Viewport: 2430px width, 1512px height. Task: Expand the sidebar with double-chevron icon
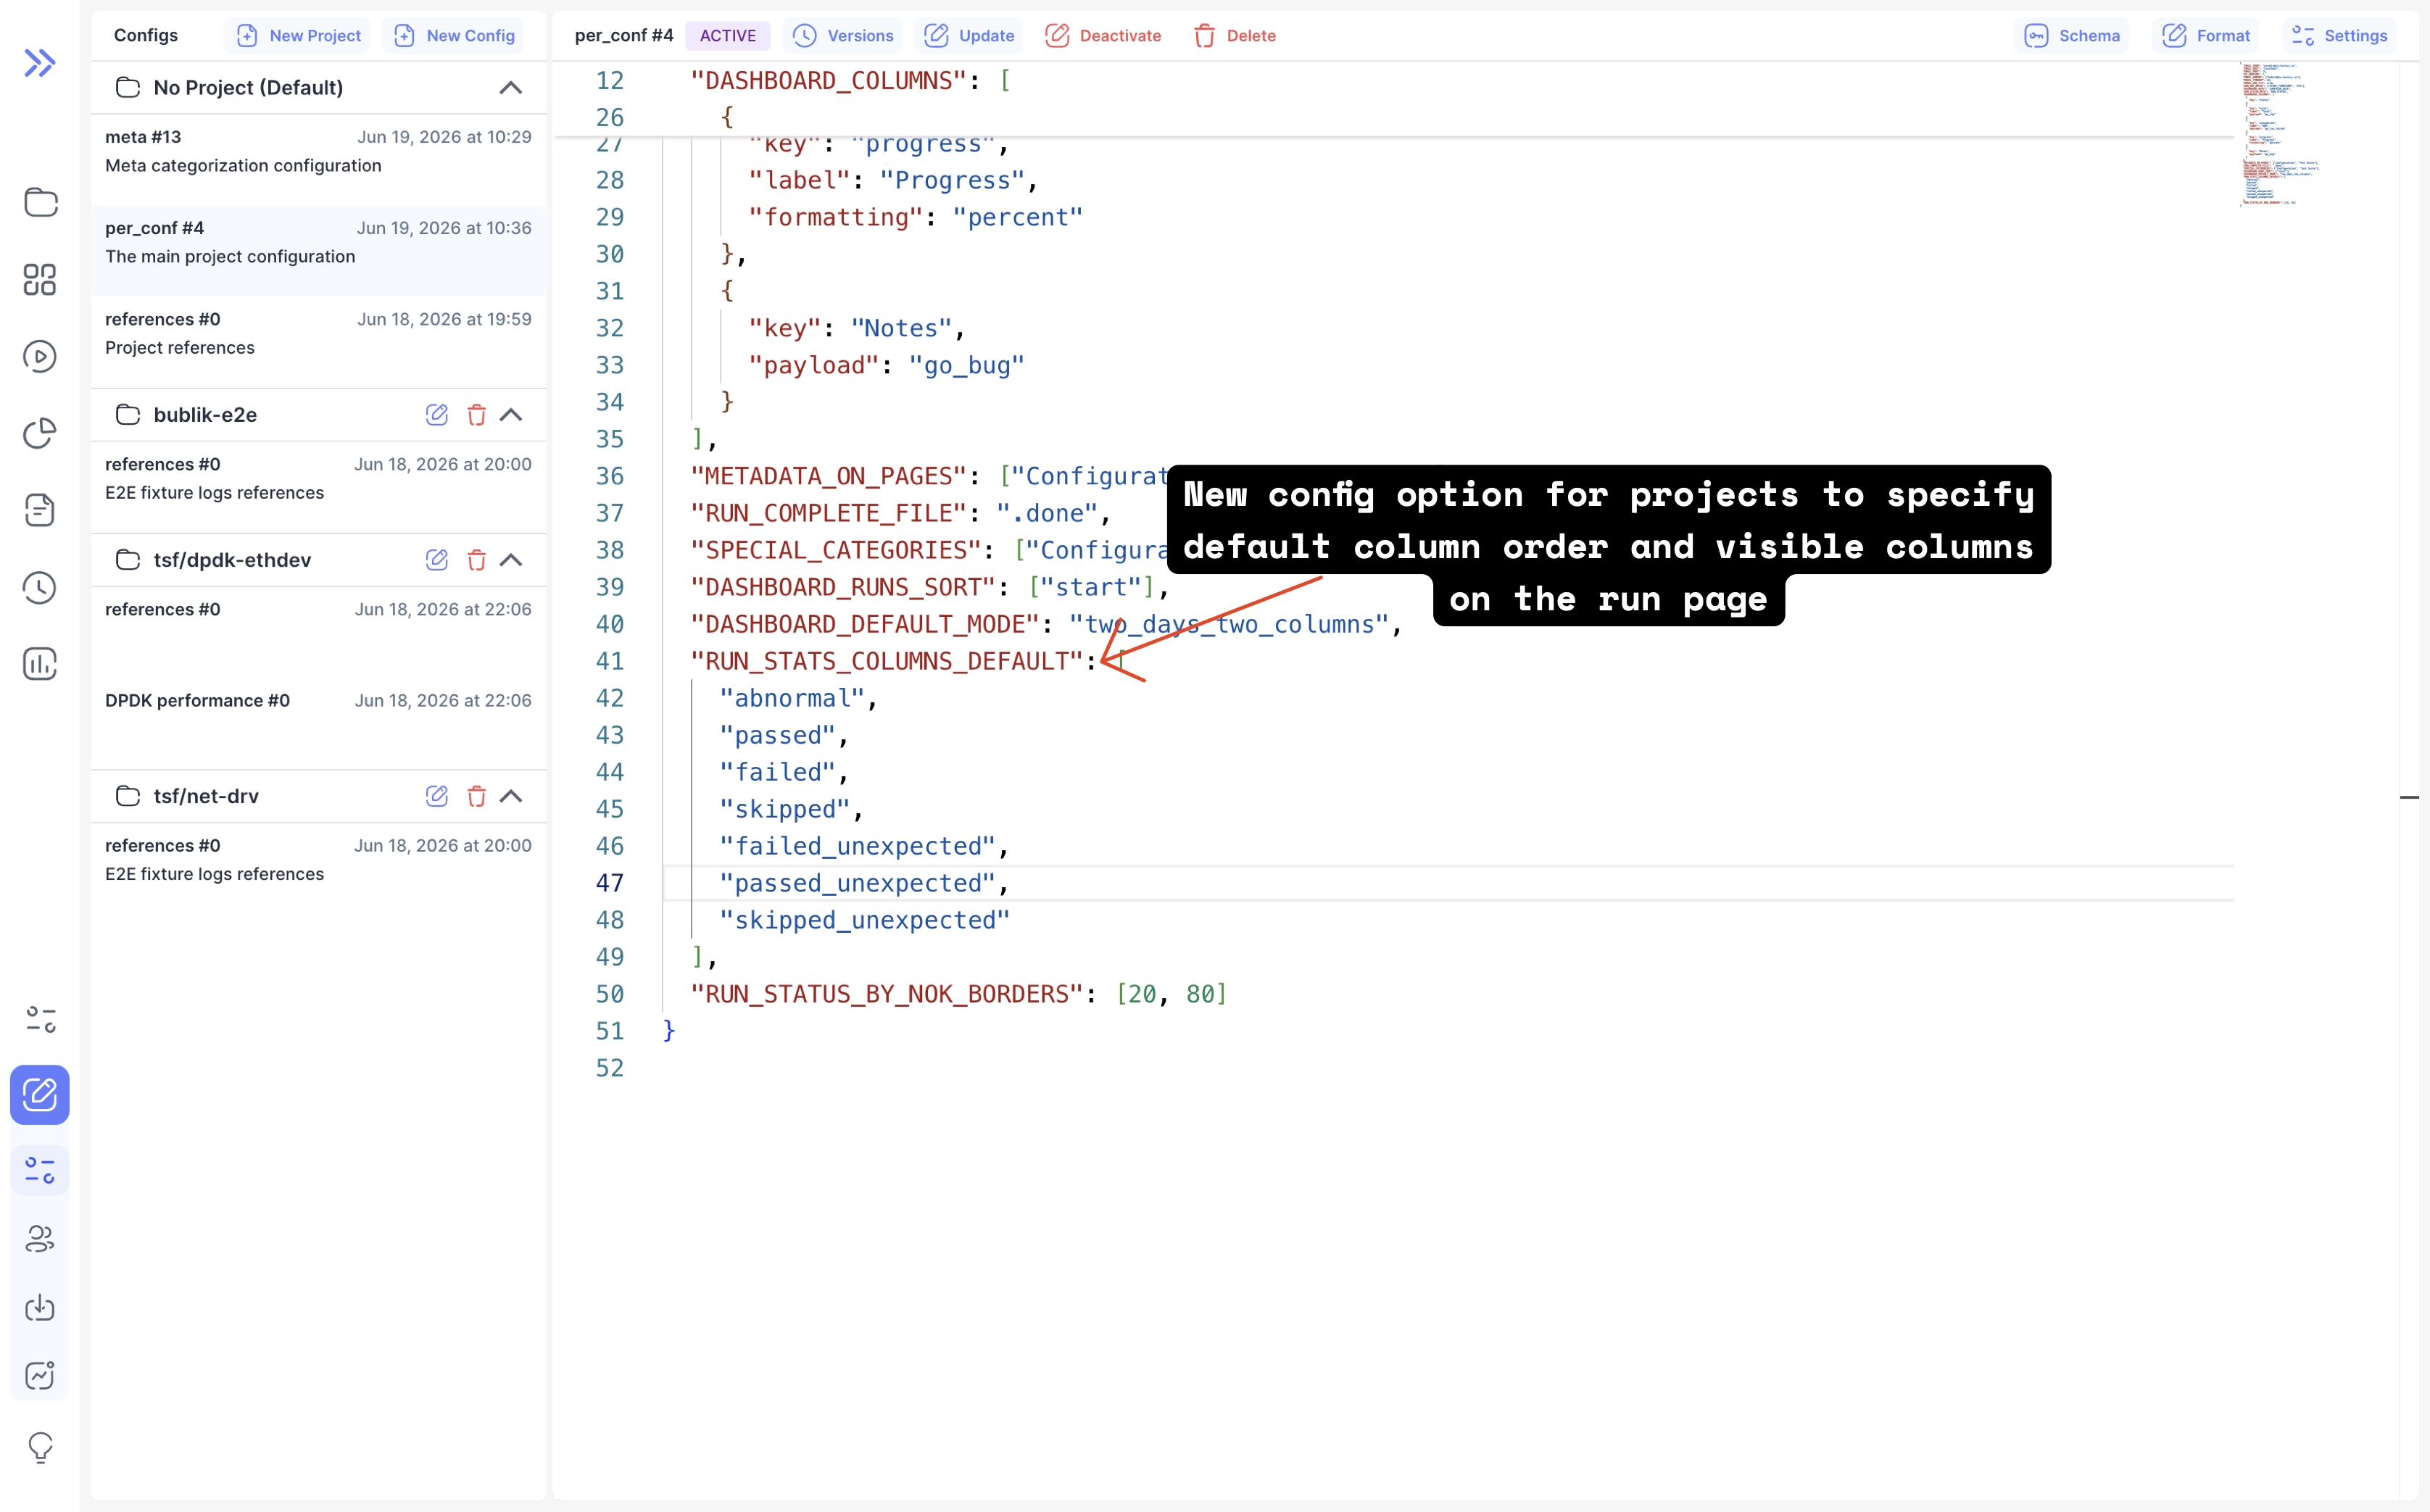[x=40, y=63]
